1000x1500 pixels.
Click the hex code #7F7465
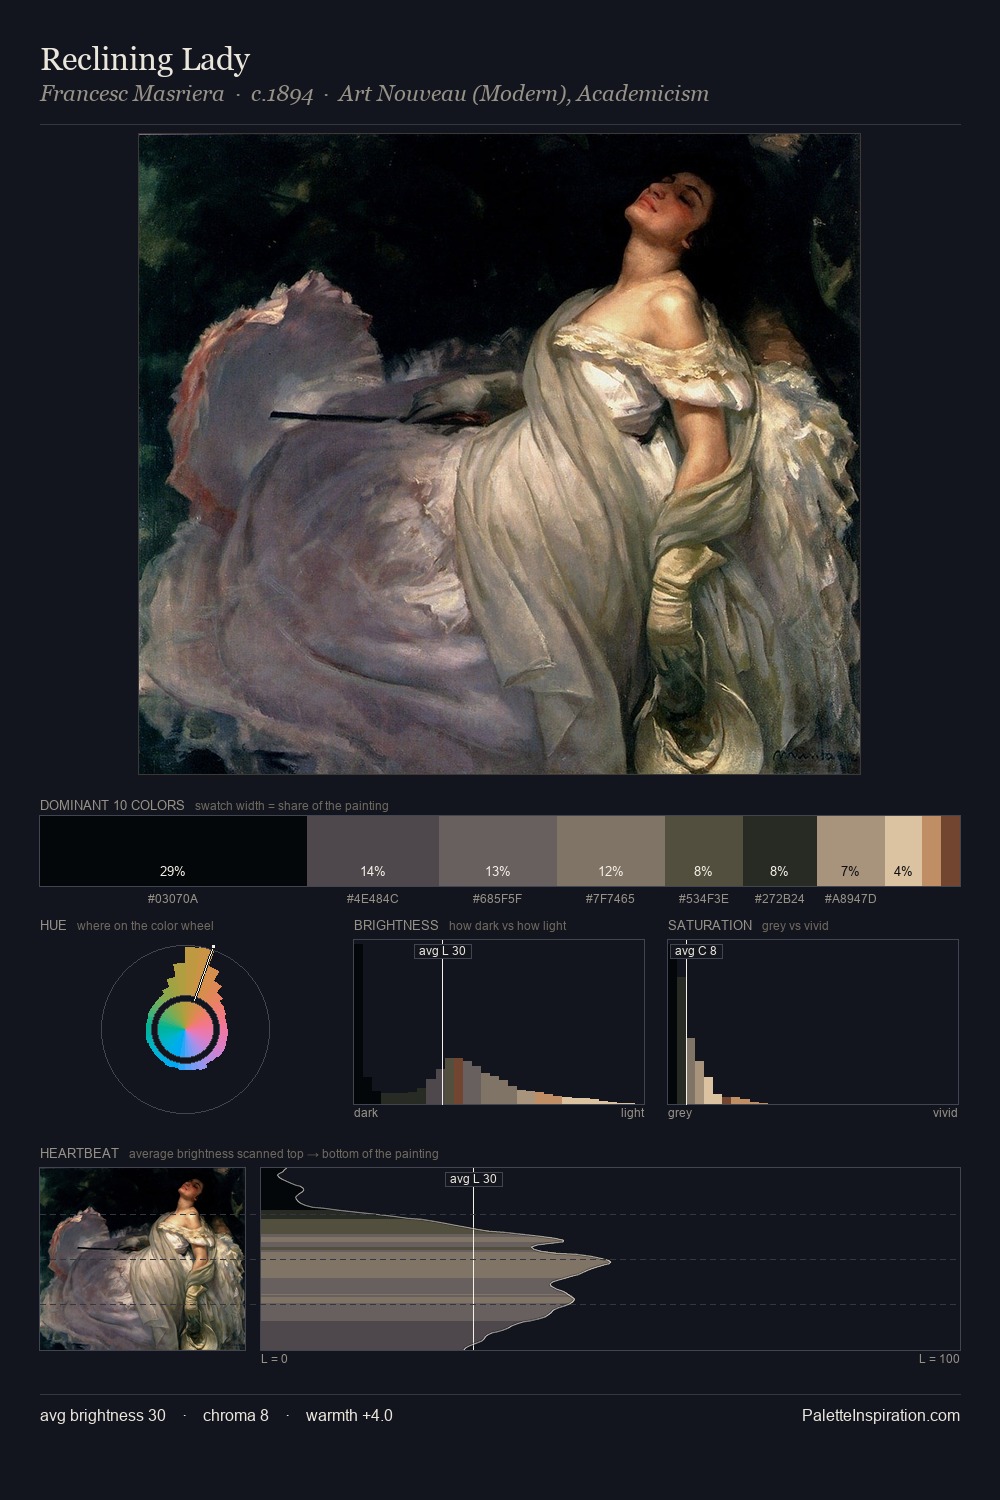[610, 899]
